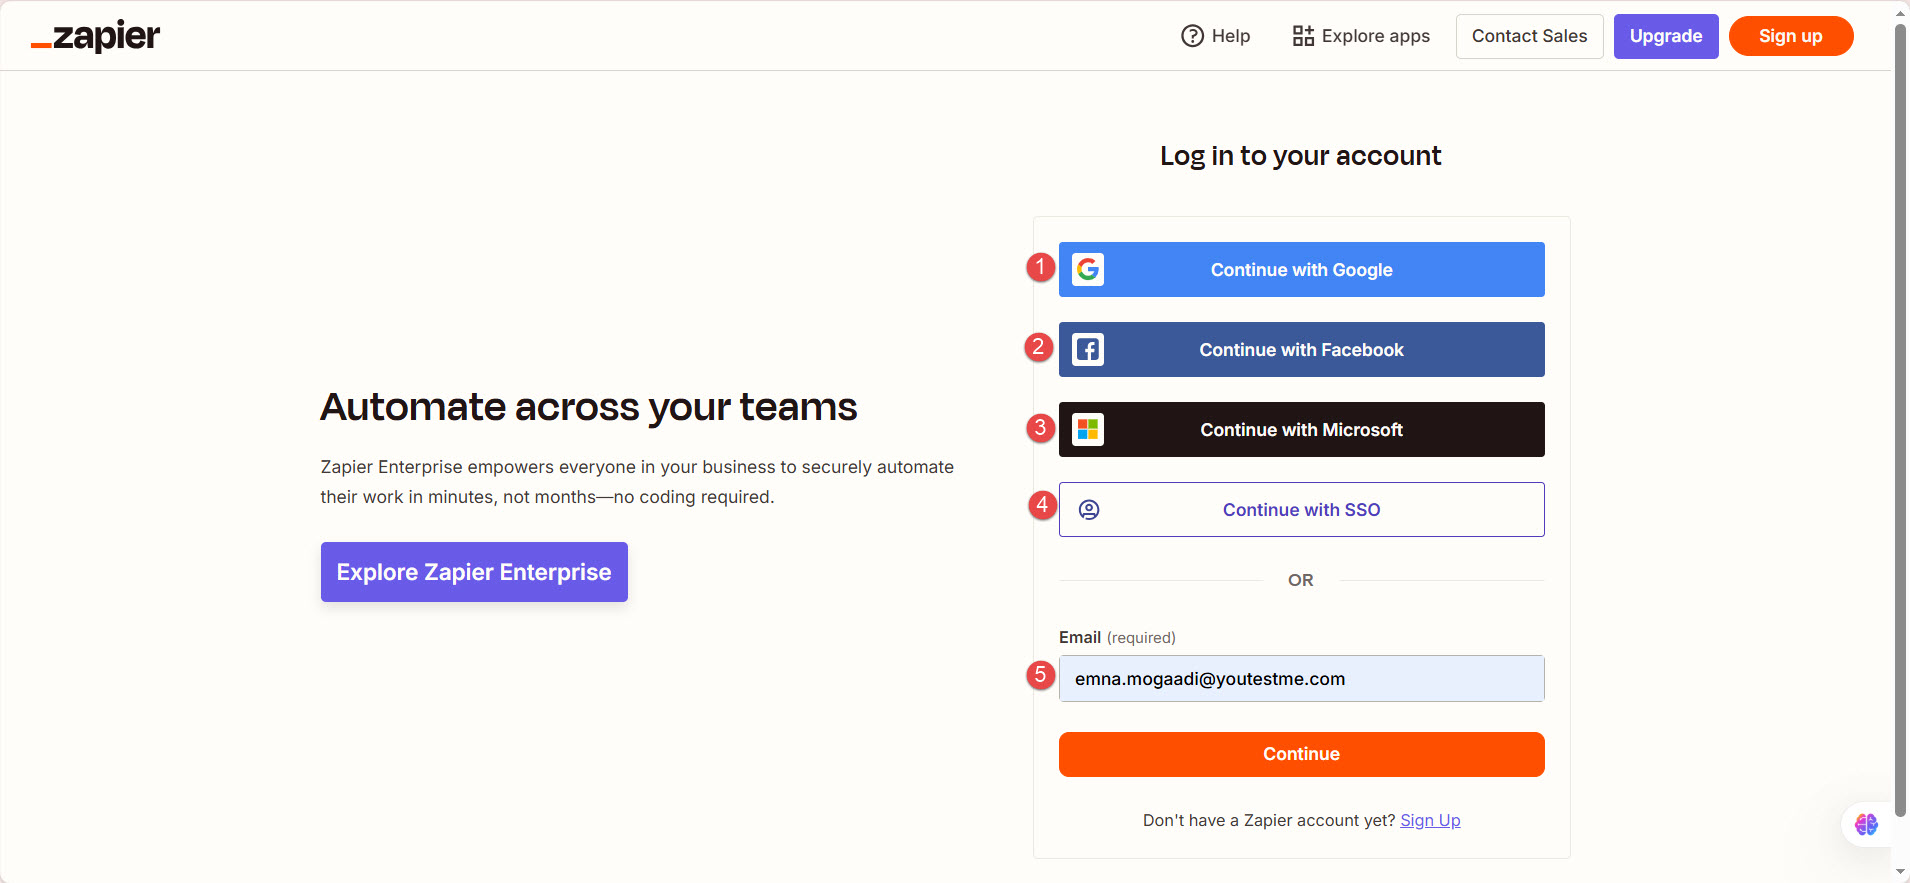The height and width of the screenshot is (883, 1910).
Task: Open Contact Sales from the header
Action: (1529, 36)
